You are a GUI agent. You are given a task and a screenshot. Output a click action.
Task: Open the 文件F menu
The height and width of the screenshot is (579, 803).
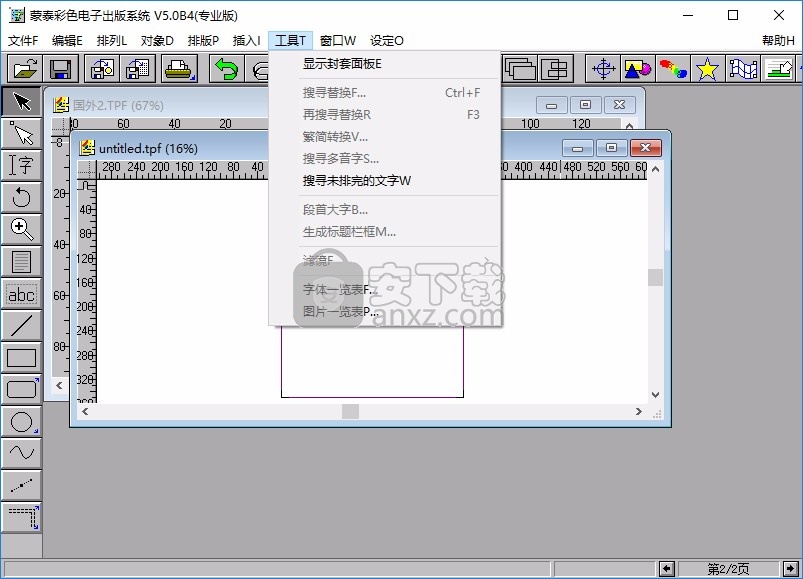23,40
